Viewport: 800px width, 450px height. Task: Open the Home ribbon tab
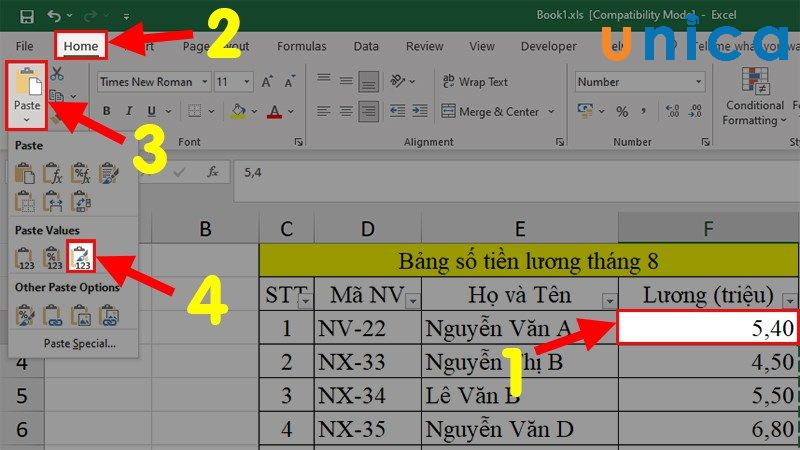[81, 46]
